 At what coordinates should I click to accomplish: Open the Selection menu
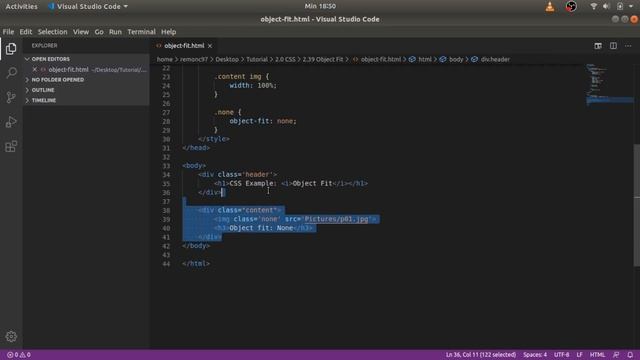[52, 32]
